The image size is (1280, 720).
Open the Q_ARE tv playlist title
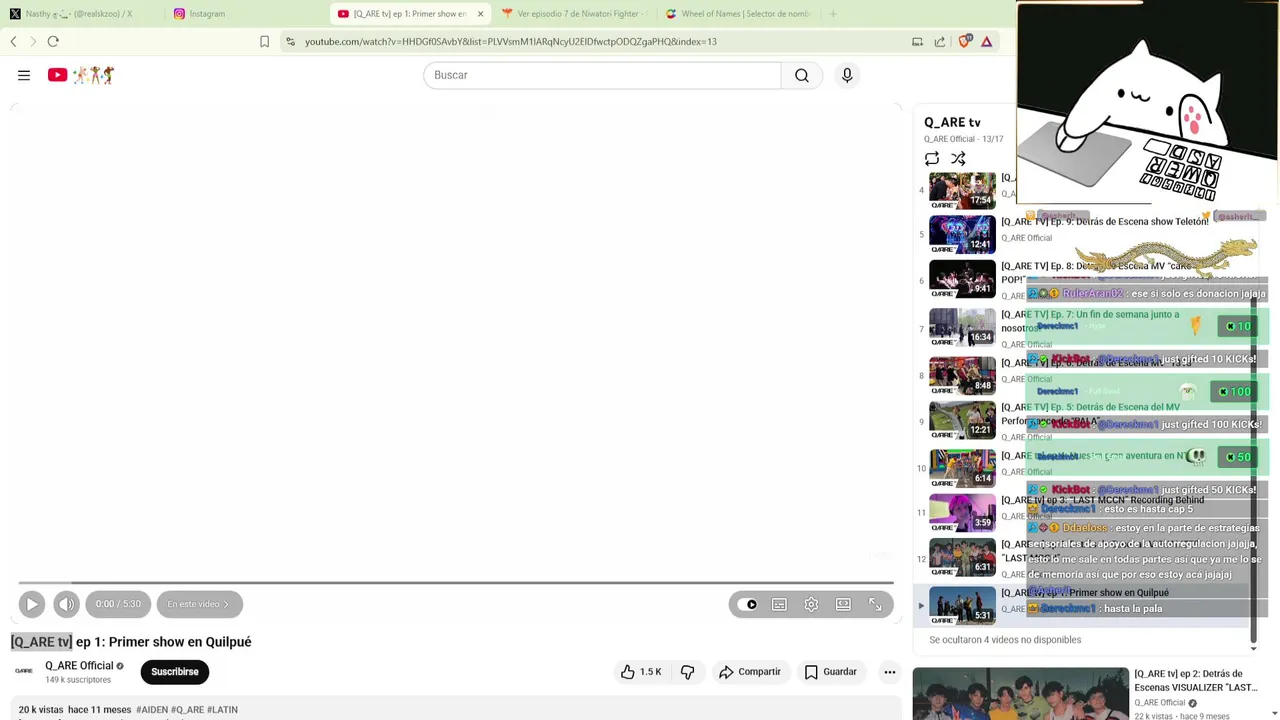952,122
